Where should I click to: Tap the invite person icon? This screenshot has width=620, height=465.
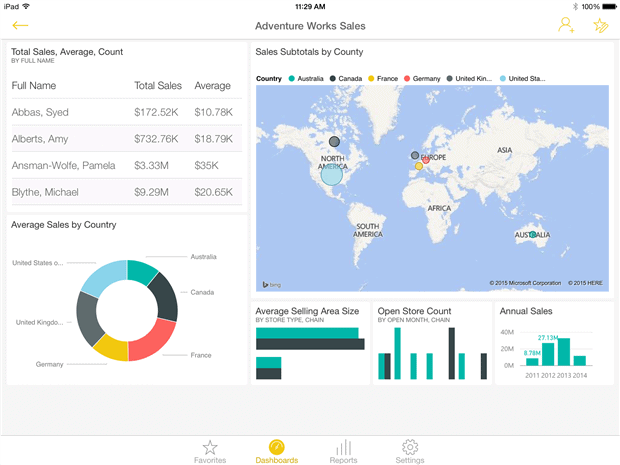[566, 26]
